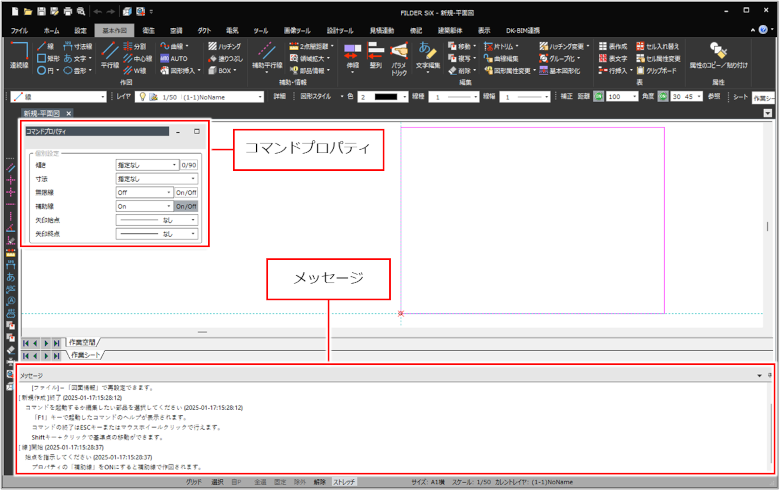Open the 寸法 dimension dropdown

point(156,179)
